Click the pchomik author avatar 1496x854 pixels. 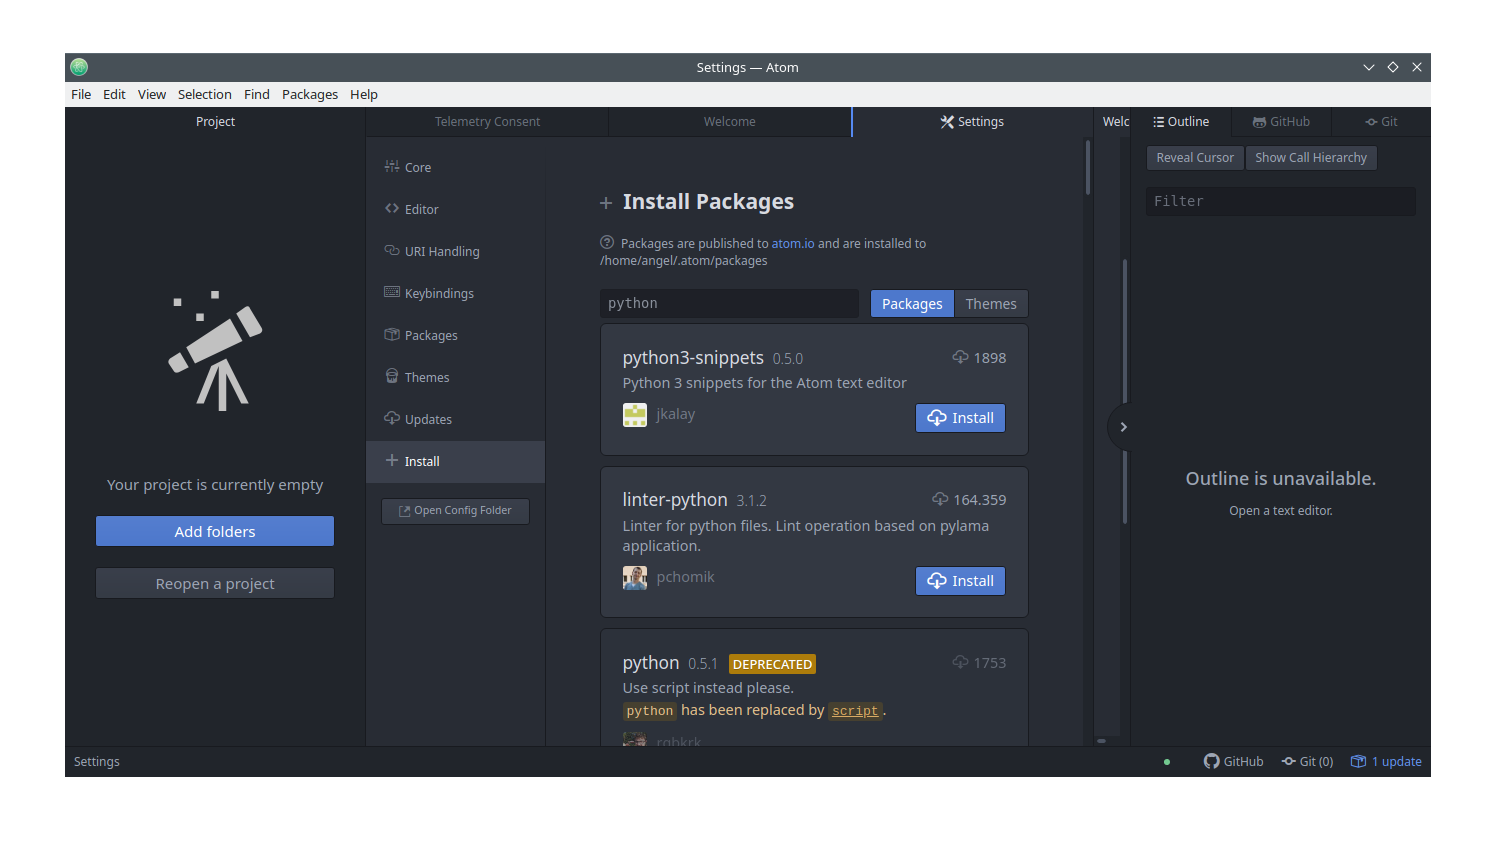tap(635, 578)
